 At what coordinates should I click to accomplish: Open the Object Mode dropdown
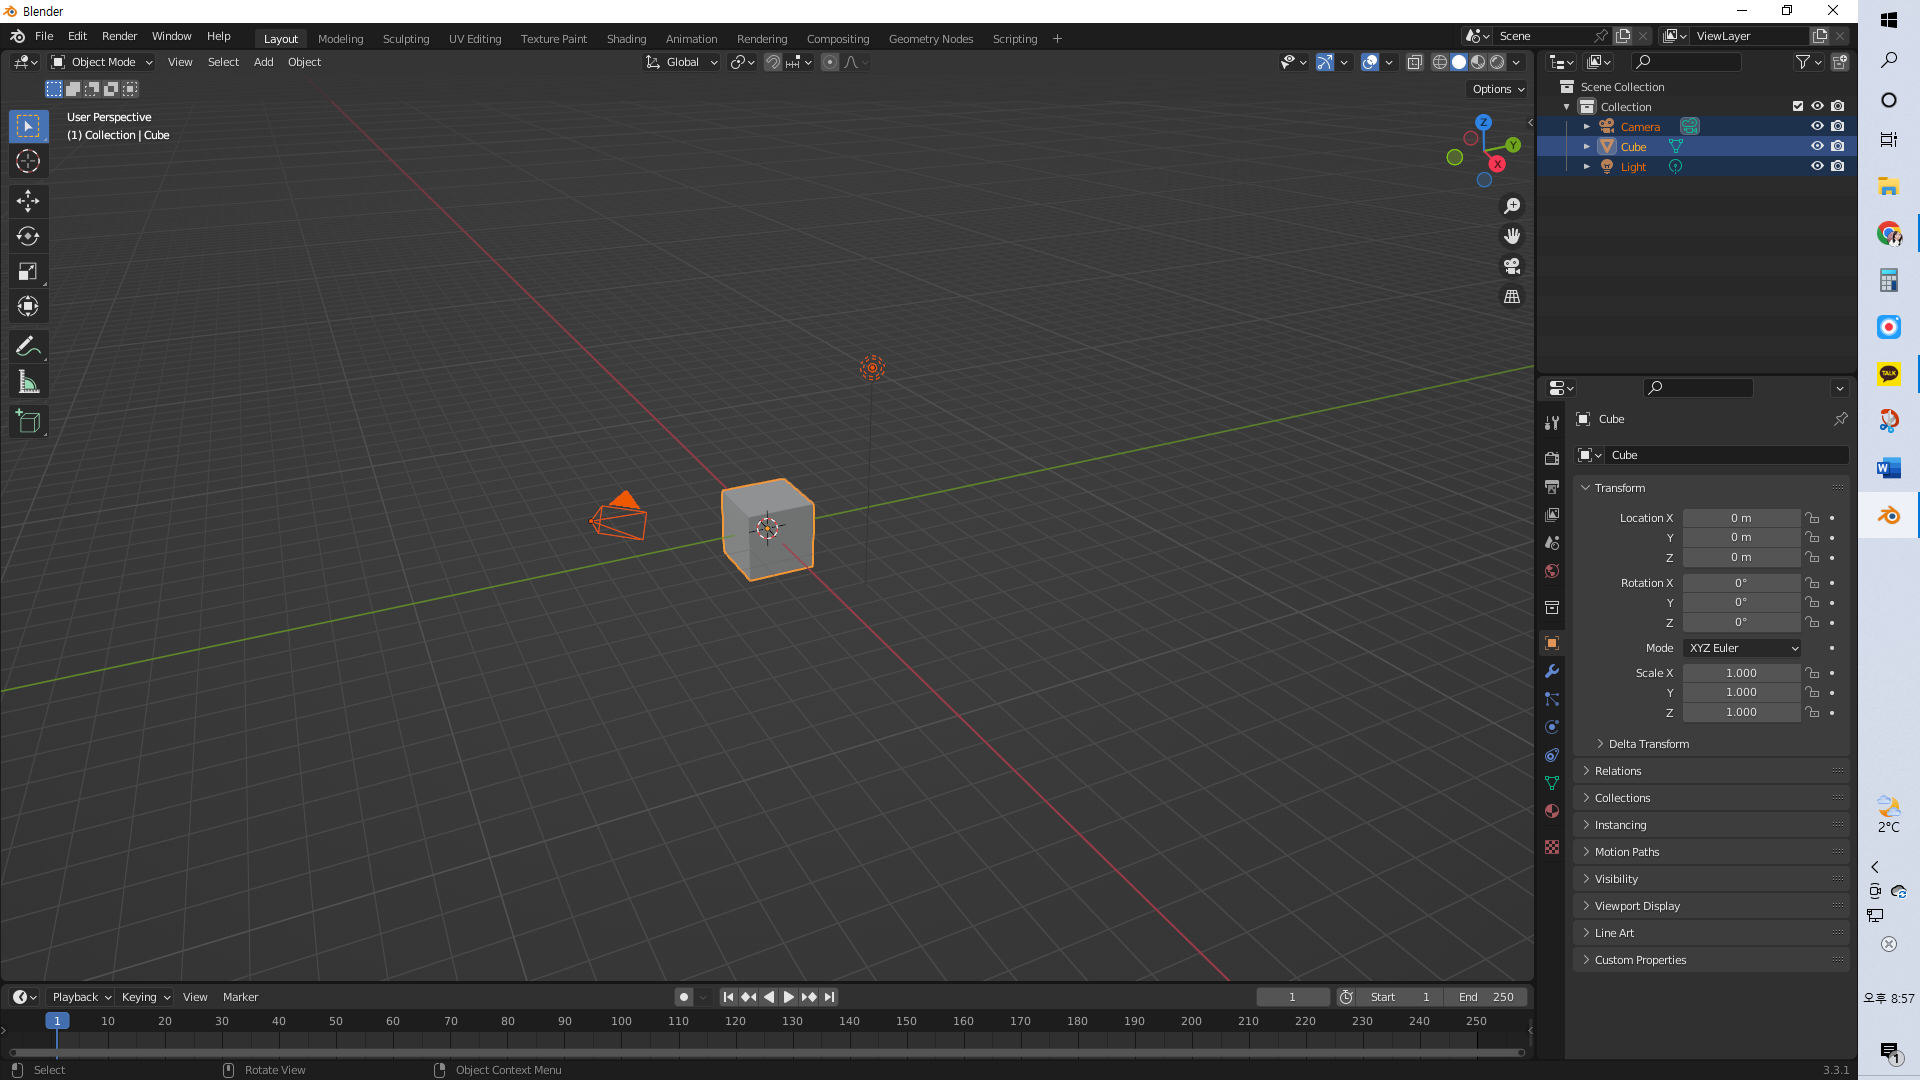pyautogui.click(x=102, y=62)
